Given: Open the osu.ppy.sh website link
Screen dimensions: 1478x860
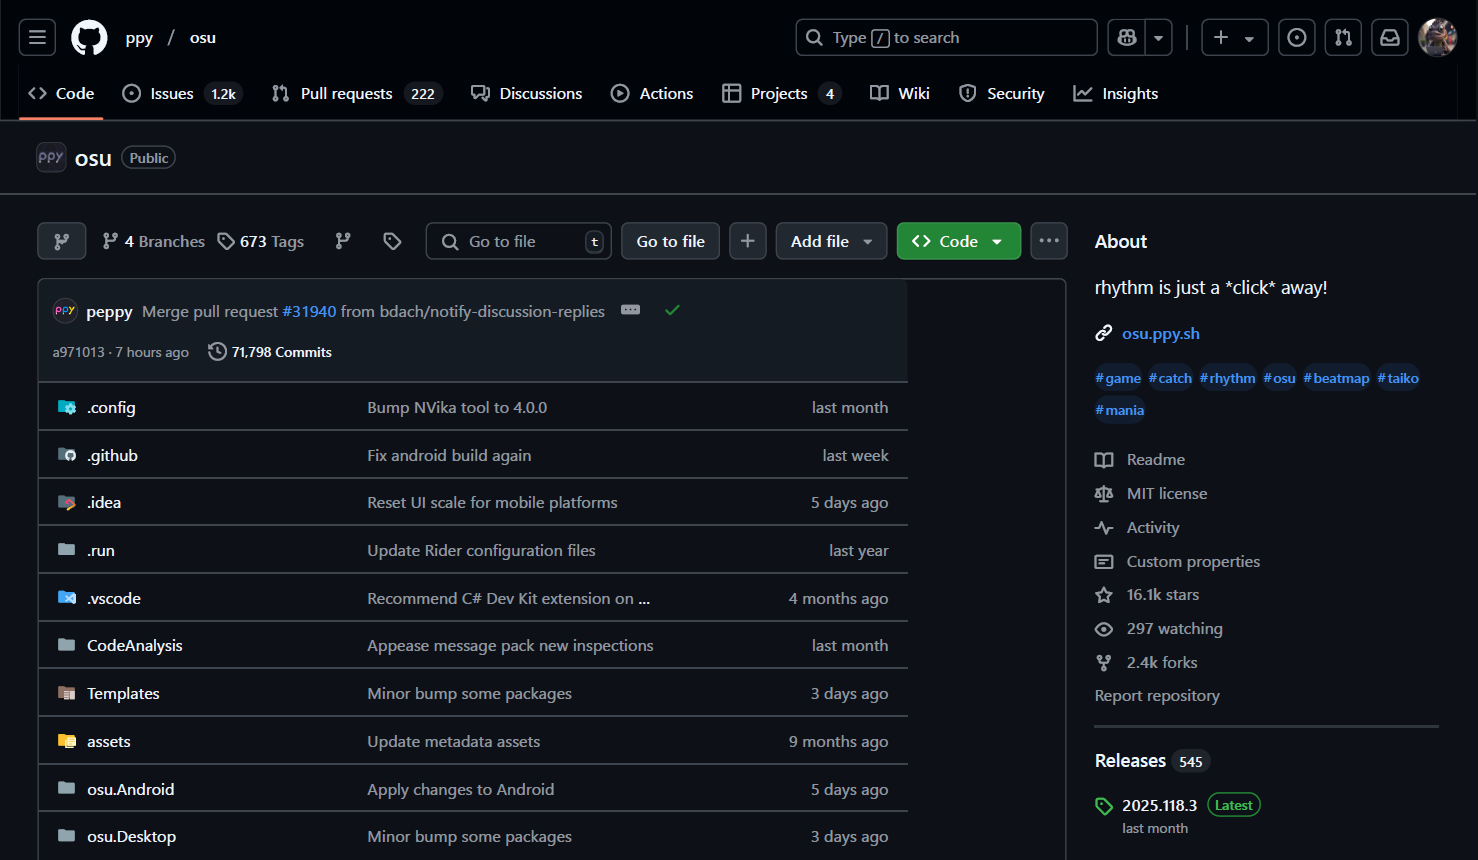Looking at the screenshot, I should (1161, 333).
